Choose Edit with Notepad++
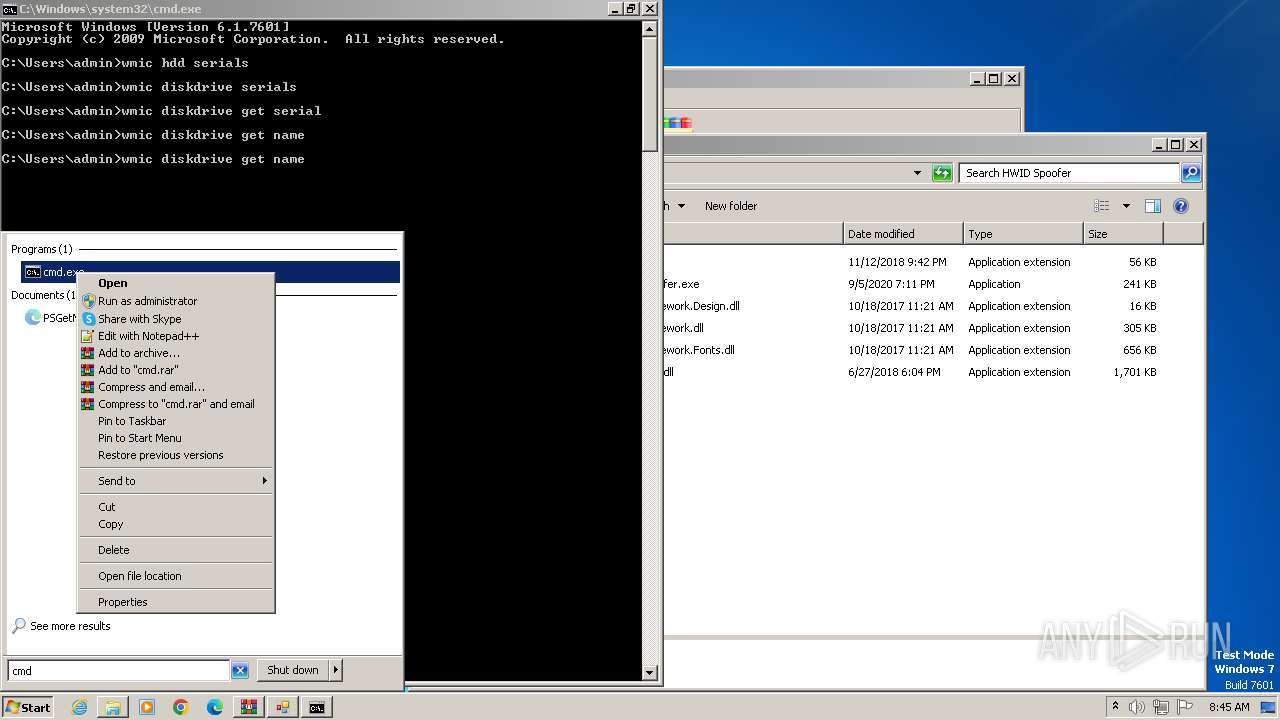Viewport: 1280px width, 720px height. pyautogui.click(x=176, y=336)
